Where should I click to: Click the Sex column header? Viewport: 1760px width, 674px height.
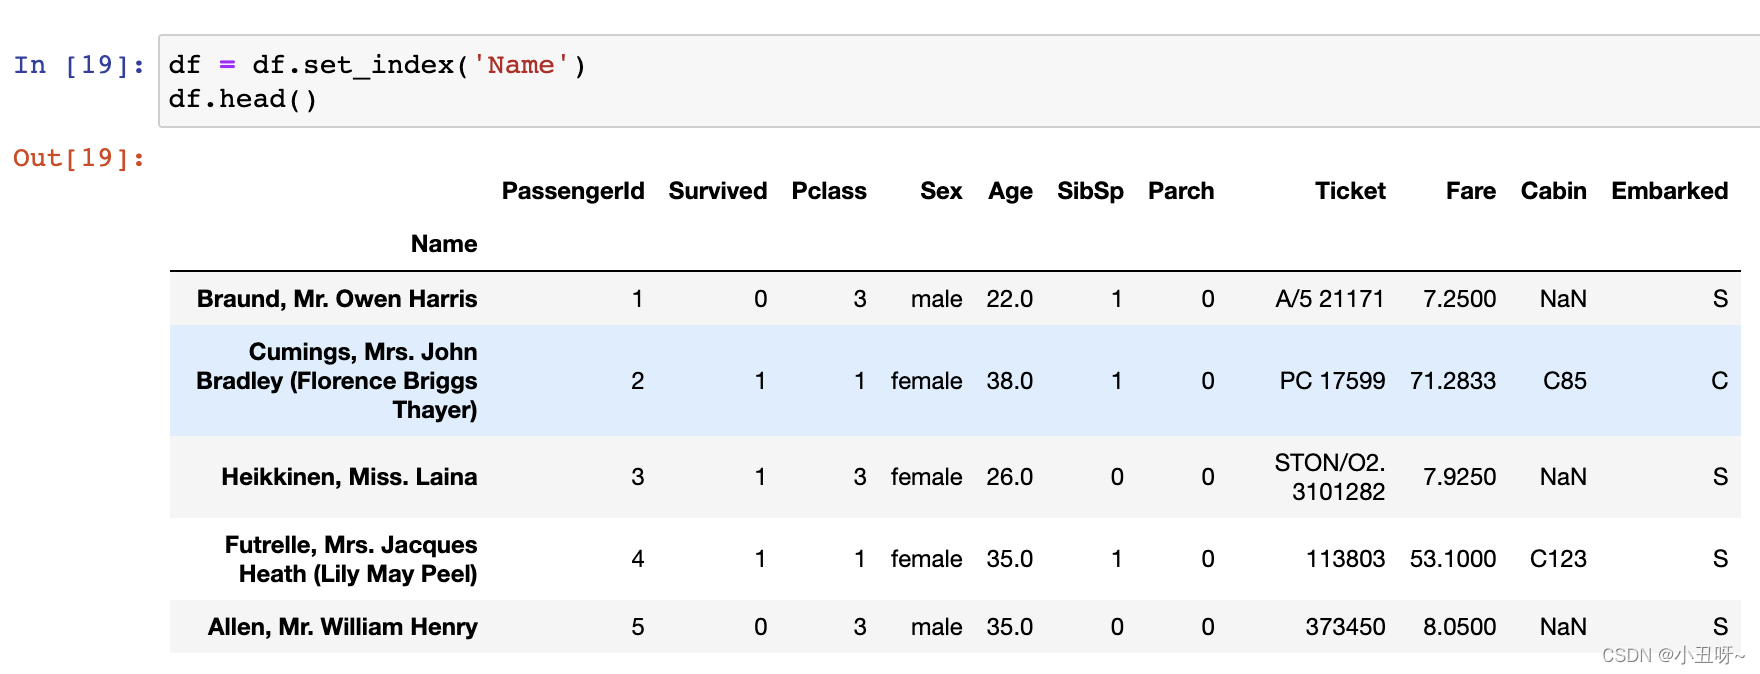coord(941,191)
